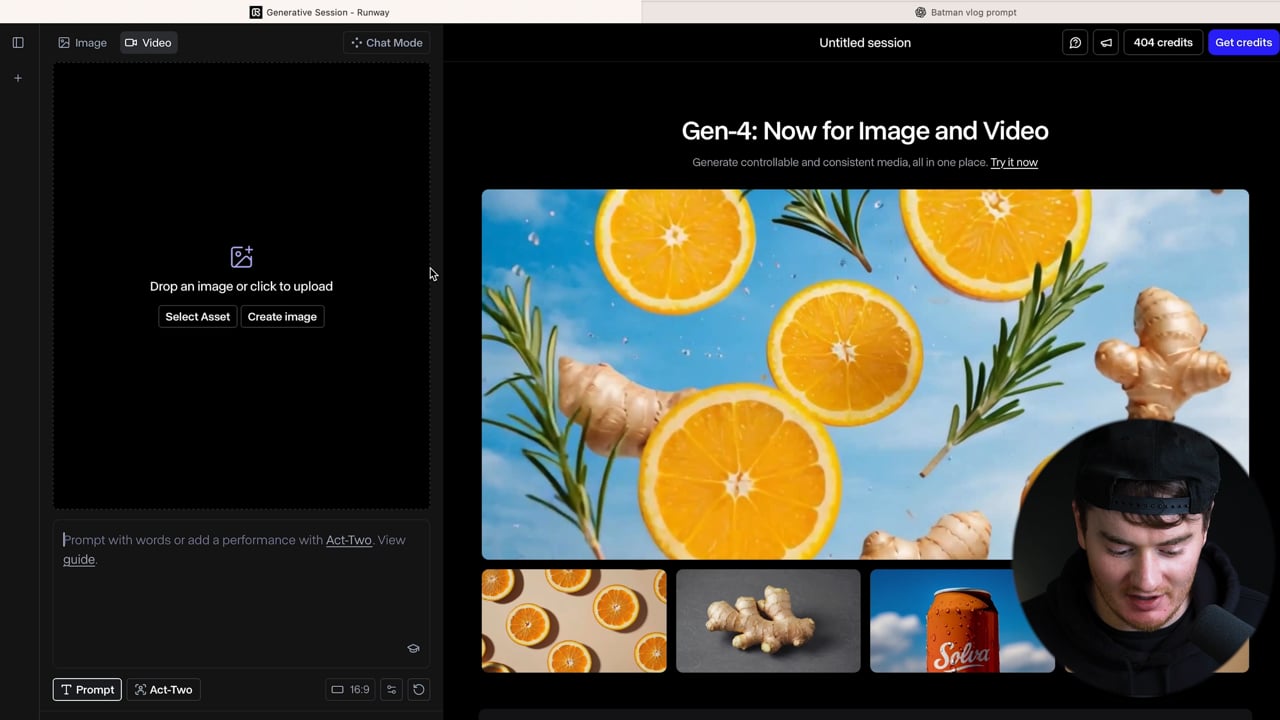Screen dimensions: 1280x720
Task: Enable Chat Mode
Action: click(x=386, y=43)
